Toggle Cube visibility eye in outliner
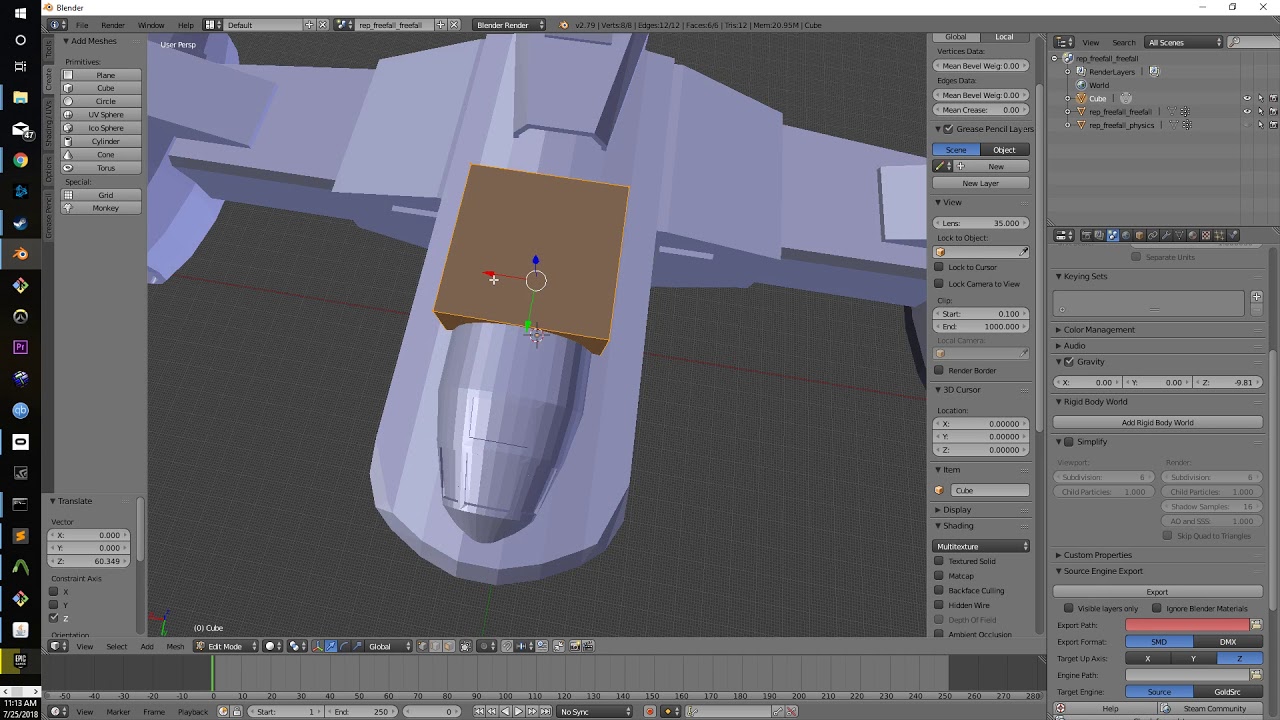 coord(1247,98)
